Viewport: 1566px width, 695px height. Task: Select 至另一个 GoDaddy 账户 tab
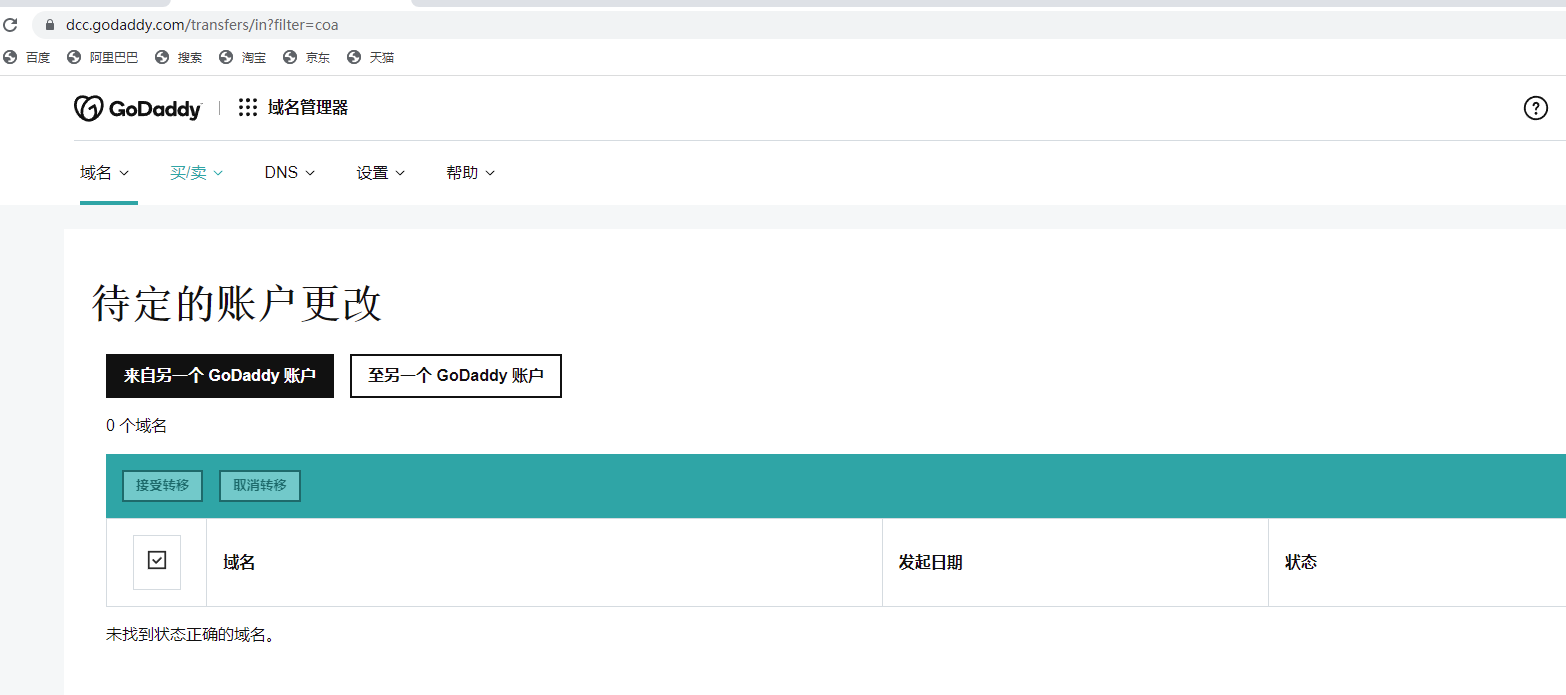[x=456, y=376]
